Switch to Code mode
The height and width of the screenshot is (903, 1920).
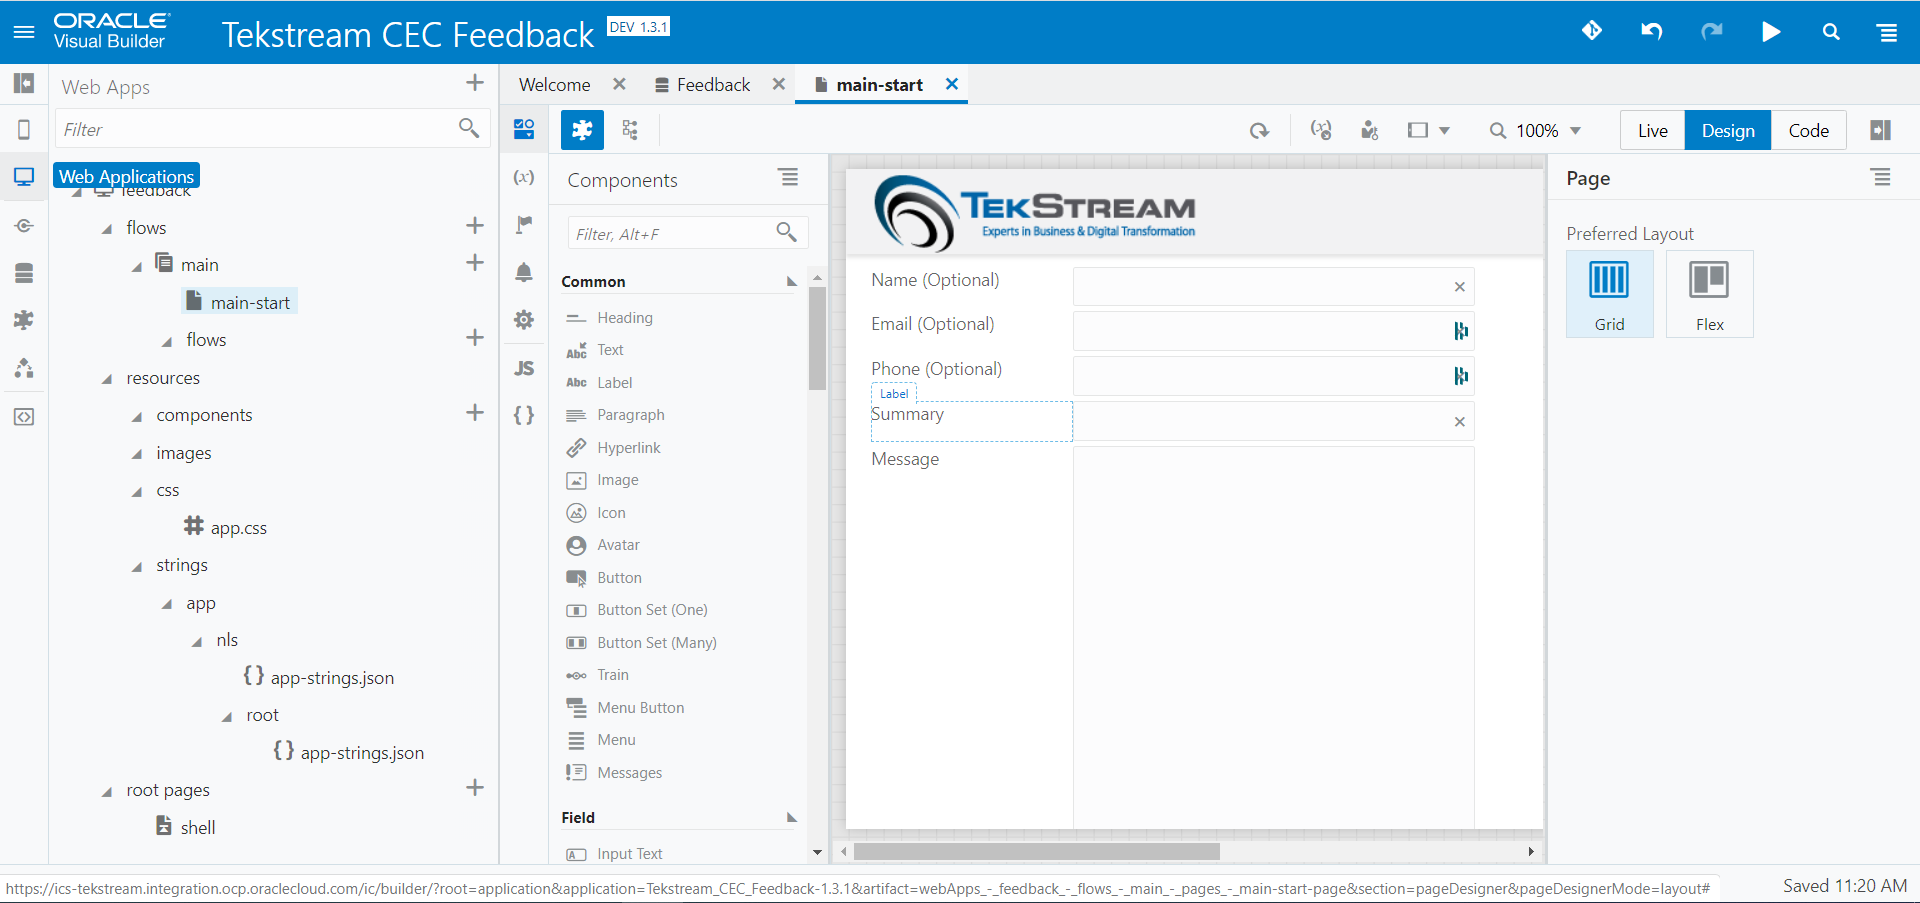pos(1808,130)
